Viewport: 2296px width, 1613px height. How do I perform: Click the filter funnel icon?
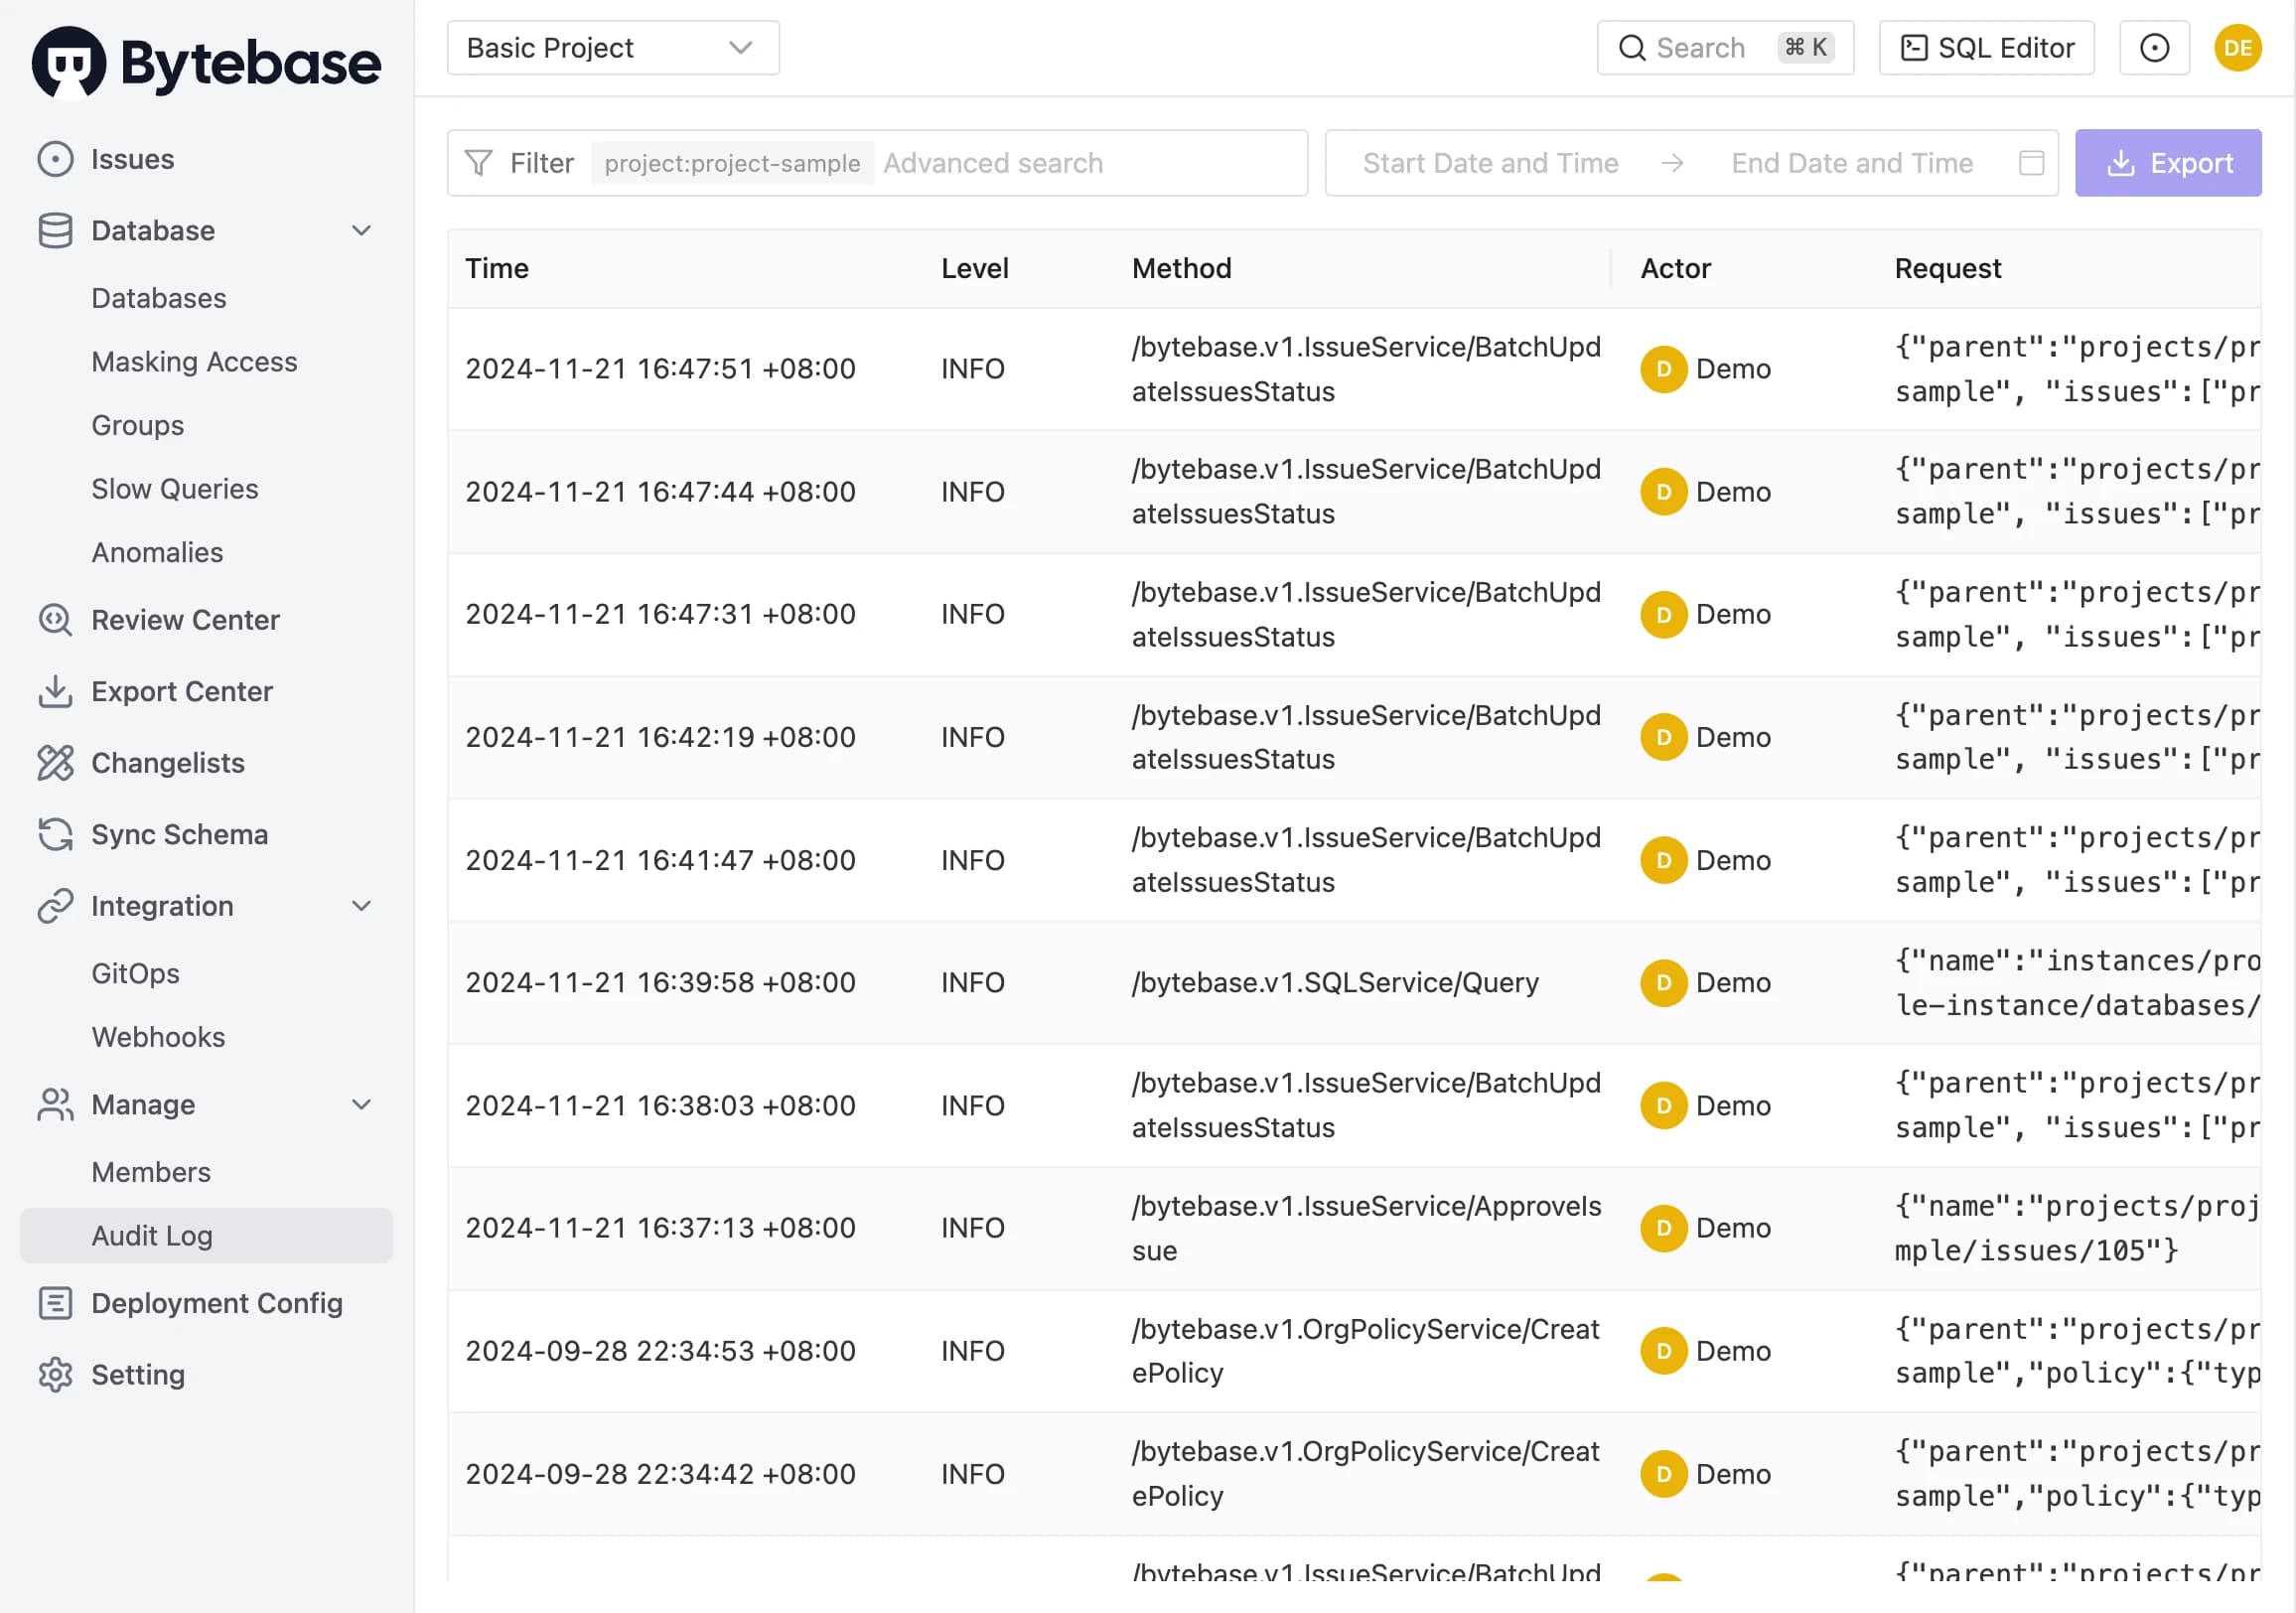479,162
